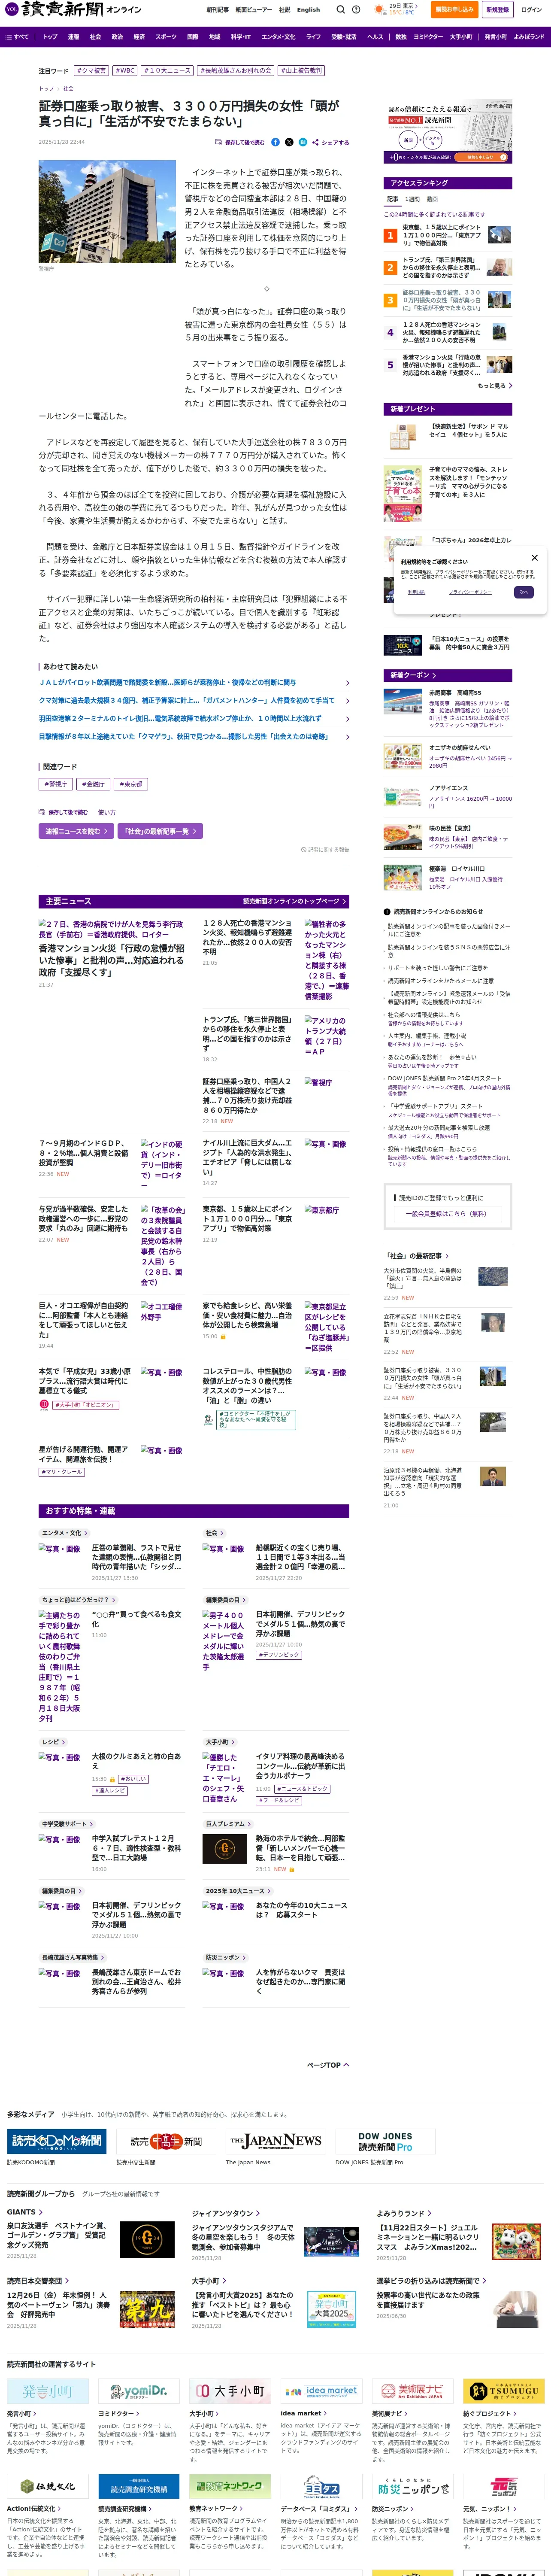Open the '発言小町' site logo
Screen dimensions: 551x2576
pyautogui.click(x=48, y=2391)
